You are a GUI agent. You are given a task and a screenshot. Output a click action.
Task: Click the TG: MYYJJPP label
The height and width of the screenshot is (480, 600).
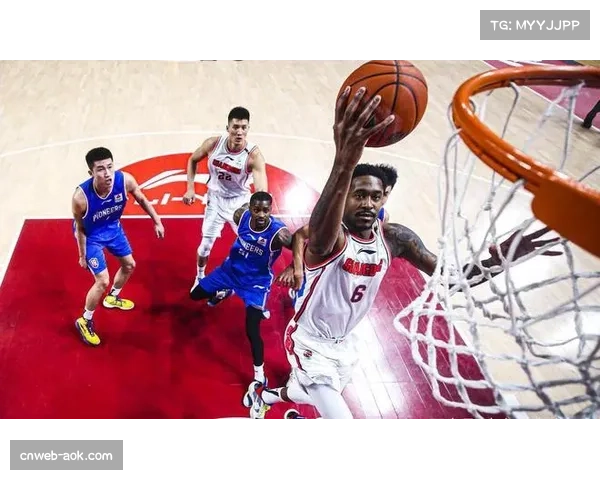(535, 24)
